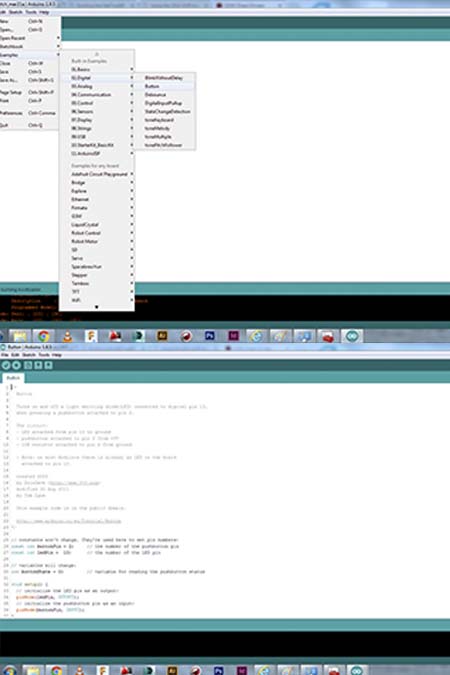Open Internet Explorer icon in taskbar beneath Examples menu
Screen dimensions: 450x675
click(256, 336)
